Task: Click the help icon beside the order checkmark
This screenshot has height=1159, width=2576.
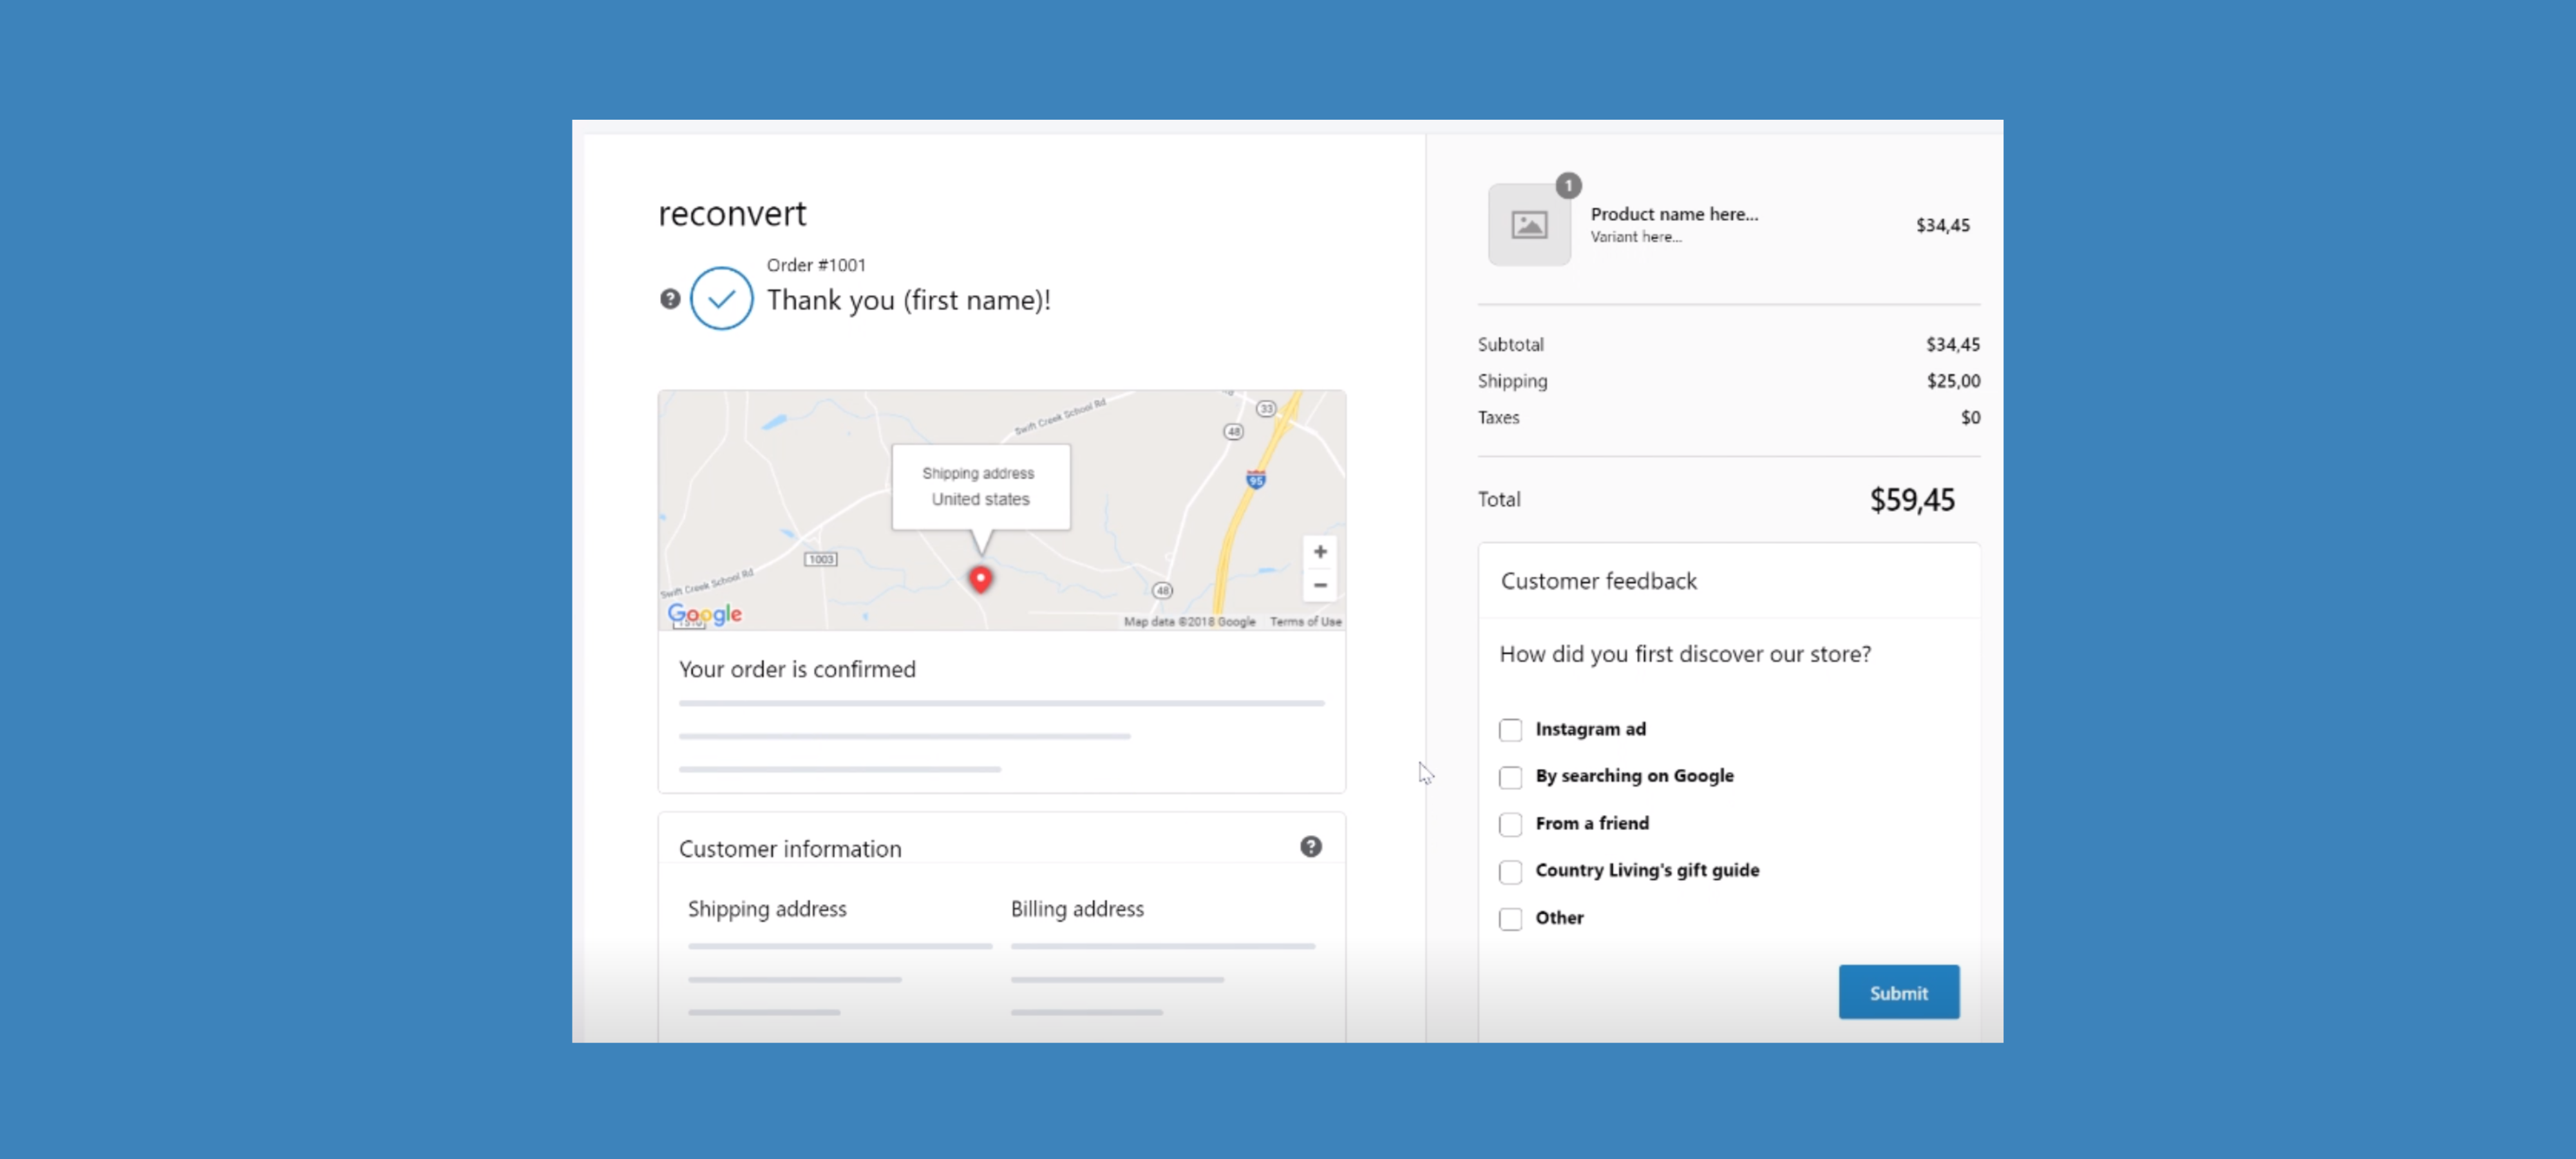Action: point(670,298)
